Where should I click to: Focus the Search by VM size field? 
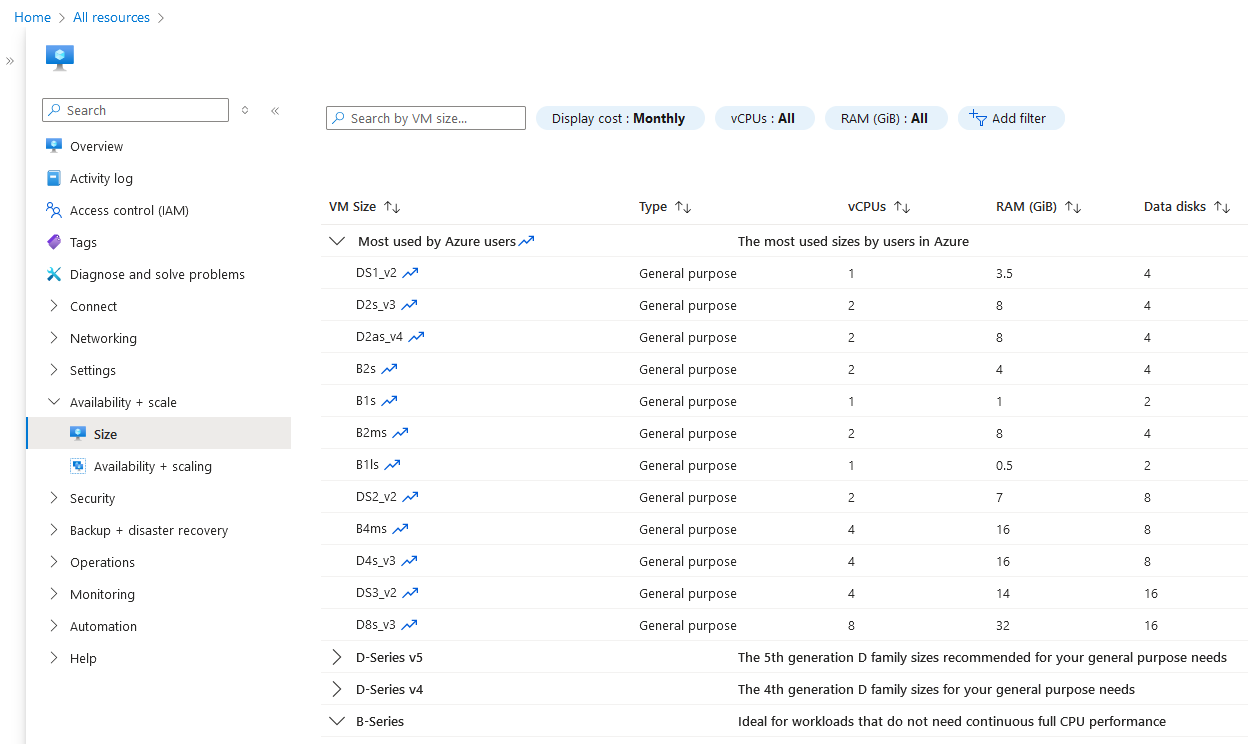(426, 118)
